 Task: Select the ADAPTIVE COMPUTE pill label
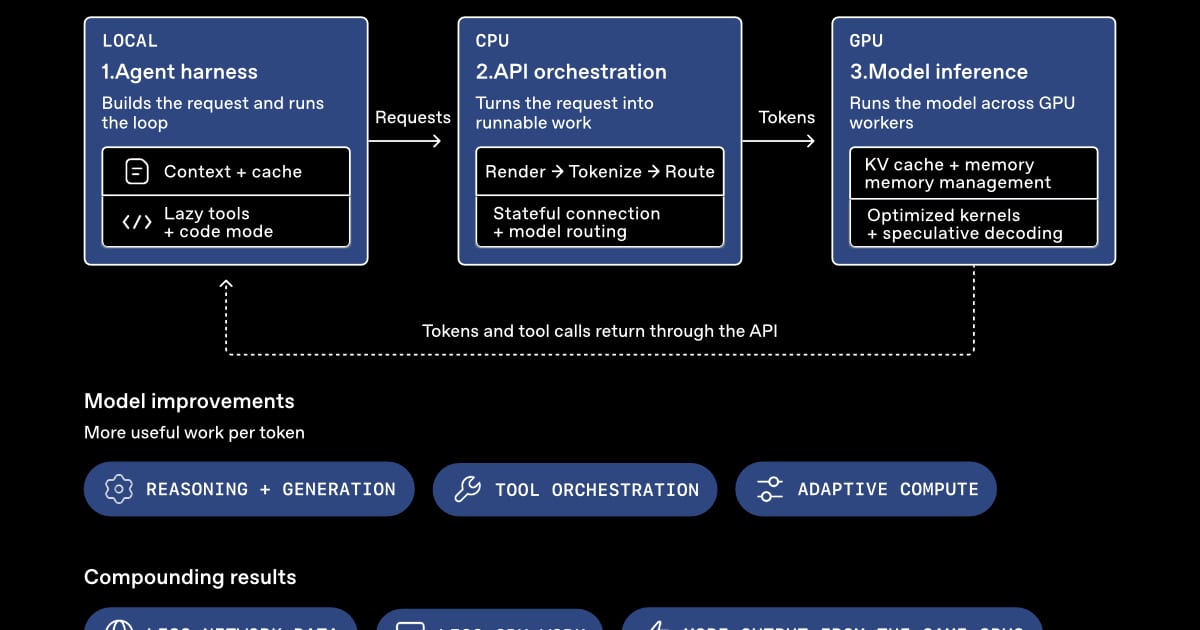tap(888, 489)
